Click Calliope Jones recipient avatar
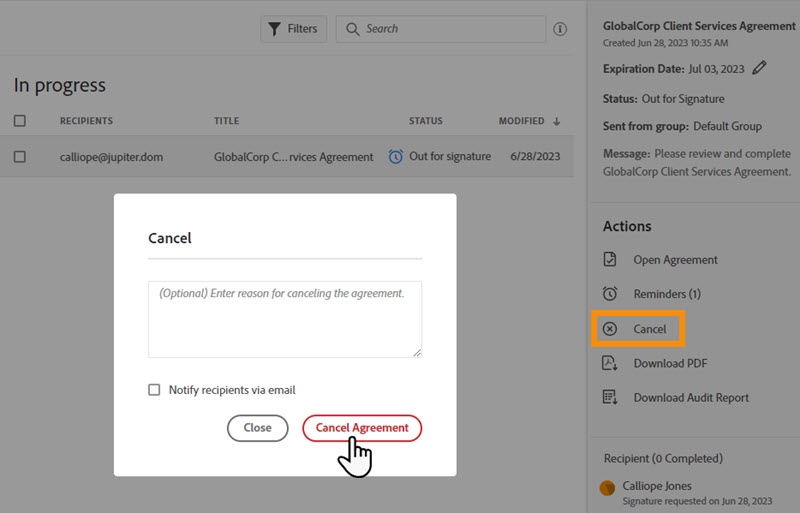Viewport: 800px width, 513px height. pyautogui.click(x=607, y=488)
